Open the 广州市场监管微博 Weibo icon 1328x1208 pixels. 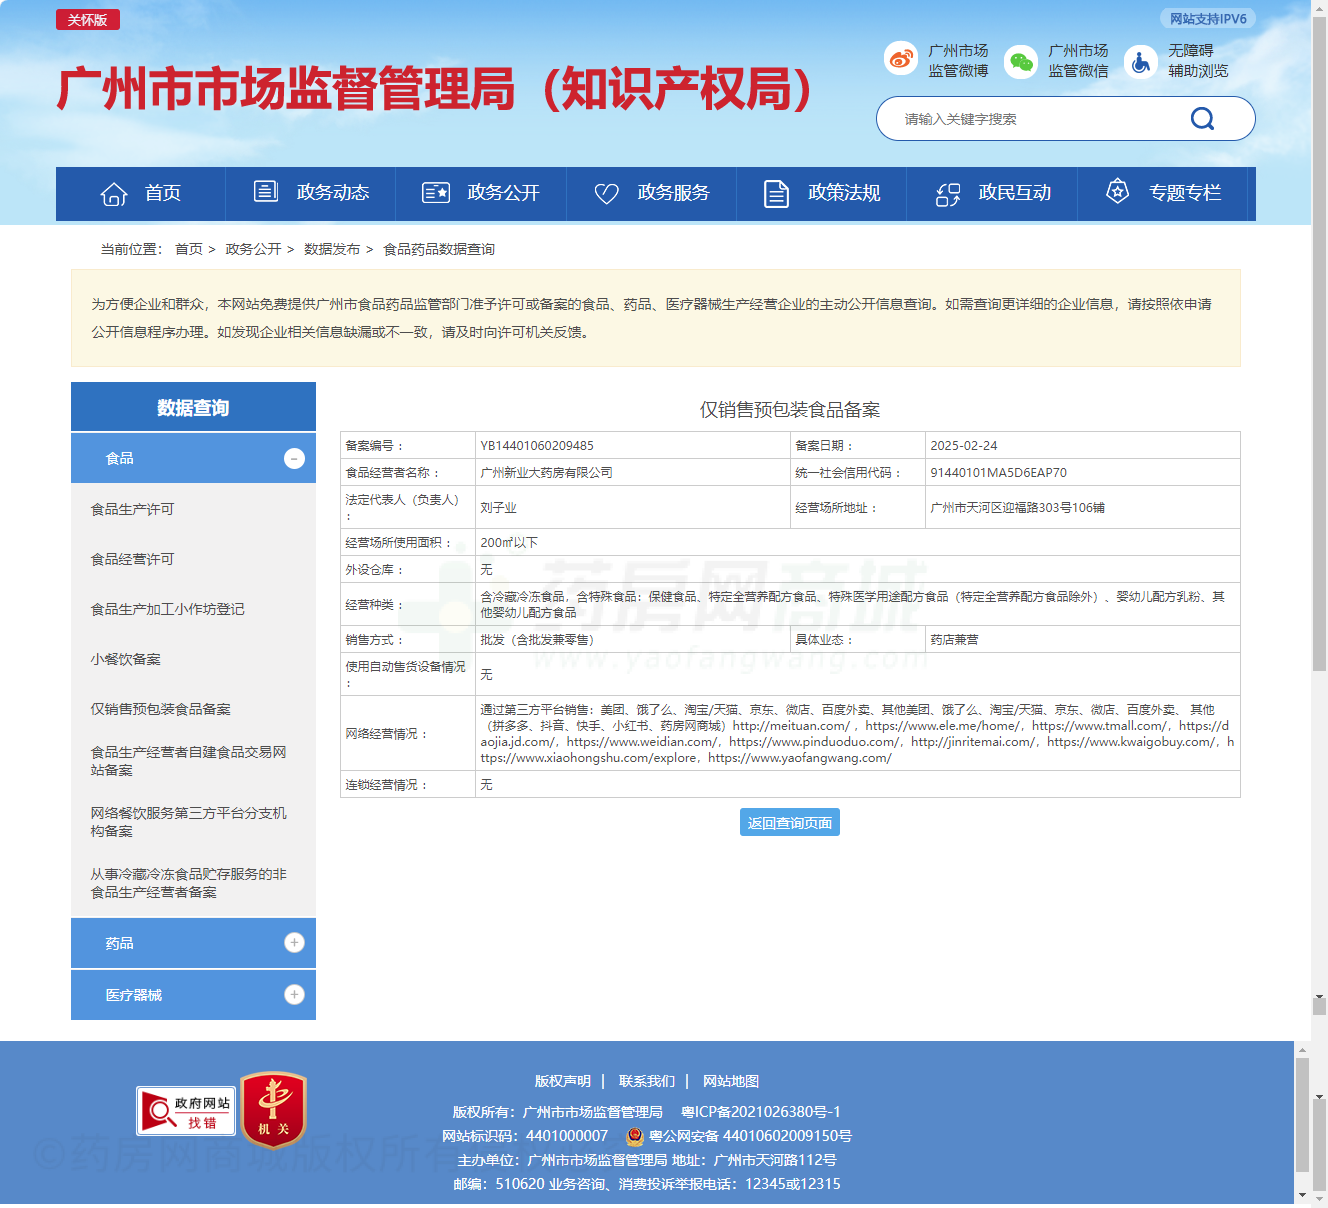tap(901, 59)
